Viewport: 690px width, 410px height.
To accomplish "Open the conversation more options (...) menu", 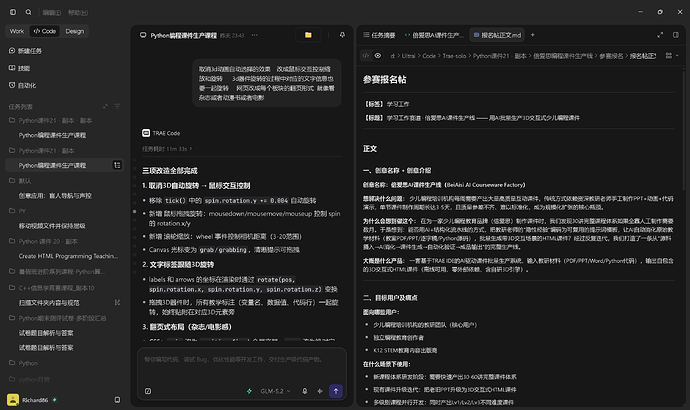I will [x=254, y=35].
